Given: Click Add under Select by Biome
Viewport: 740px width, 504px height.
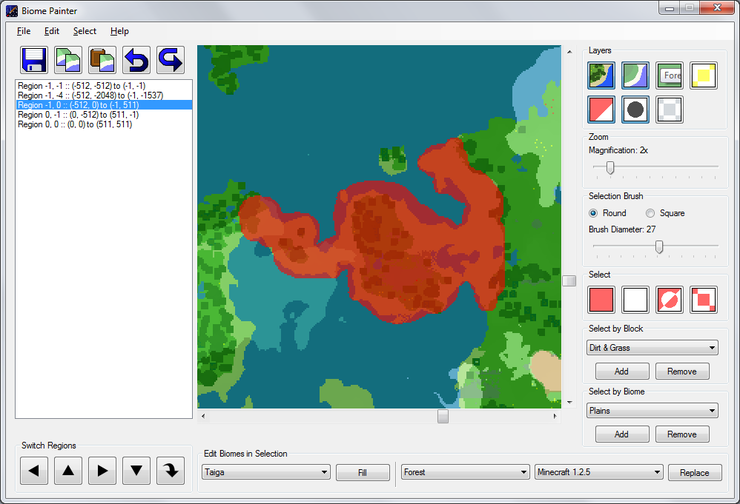Looking at the screenshot, I should click(622, 434).
